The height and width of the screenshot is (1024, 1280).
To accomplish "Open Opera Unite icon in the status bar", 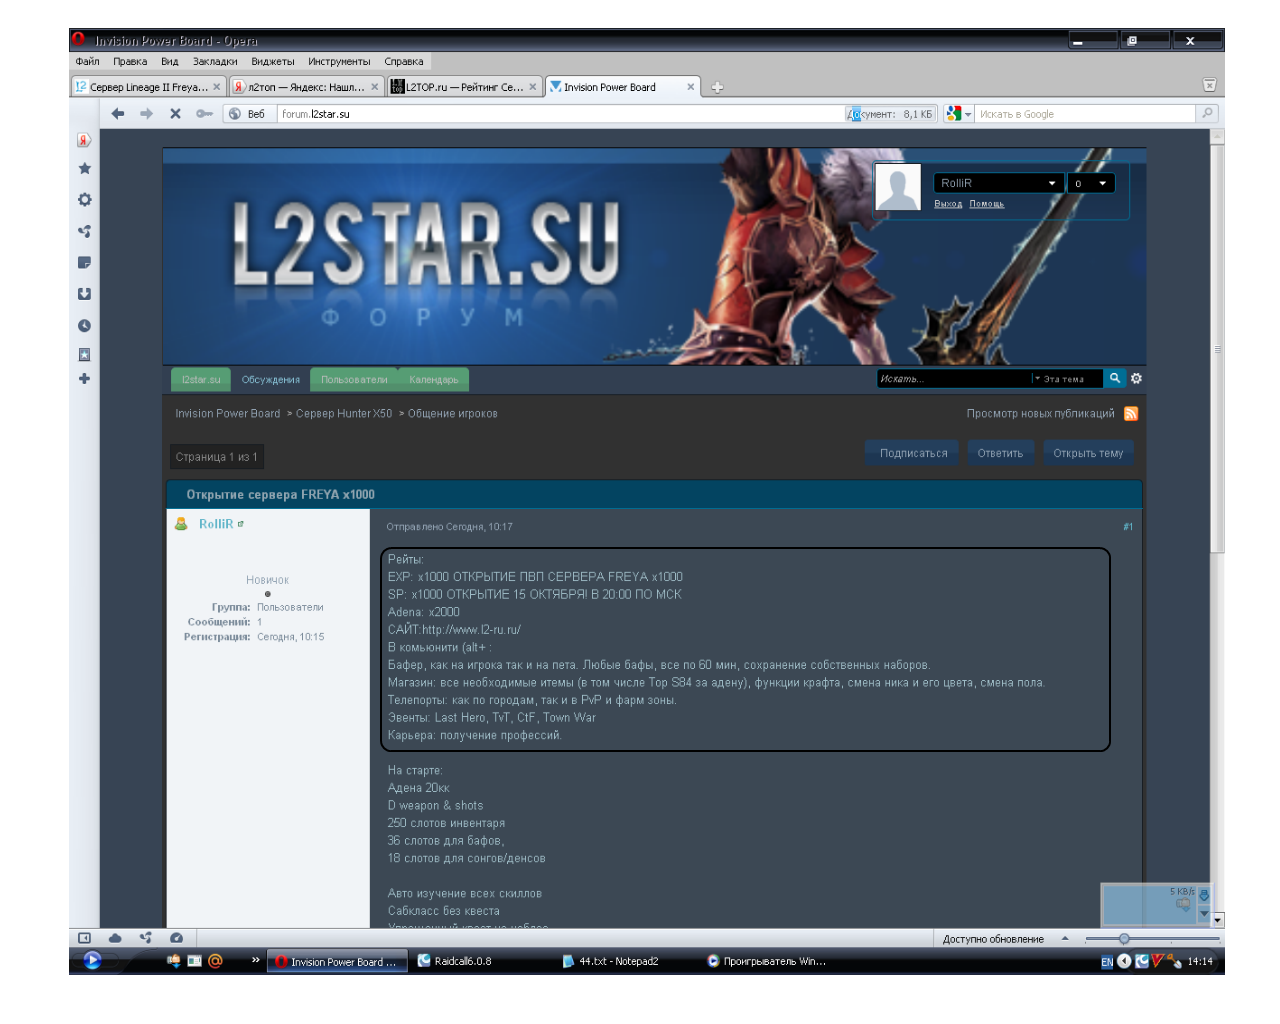I will [x=146, y=938].
